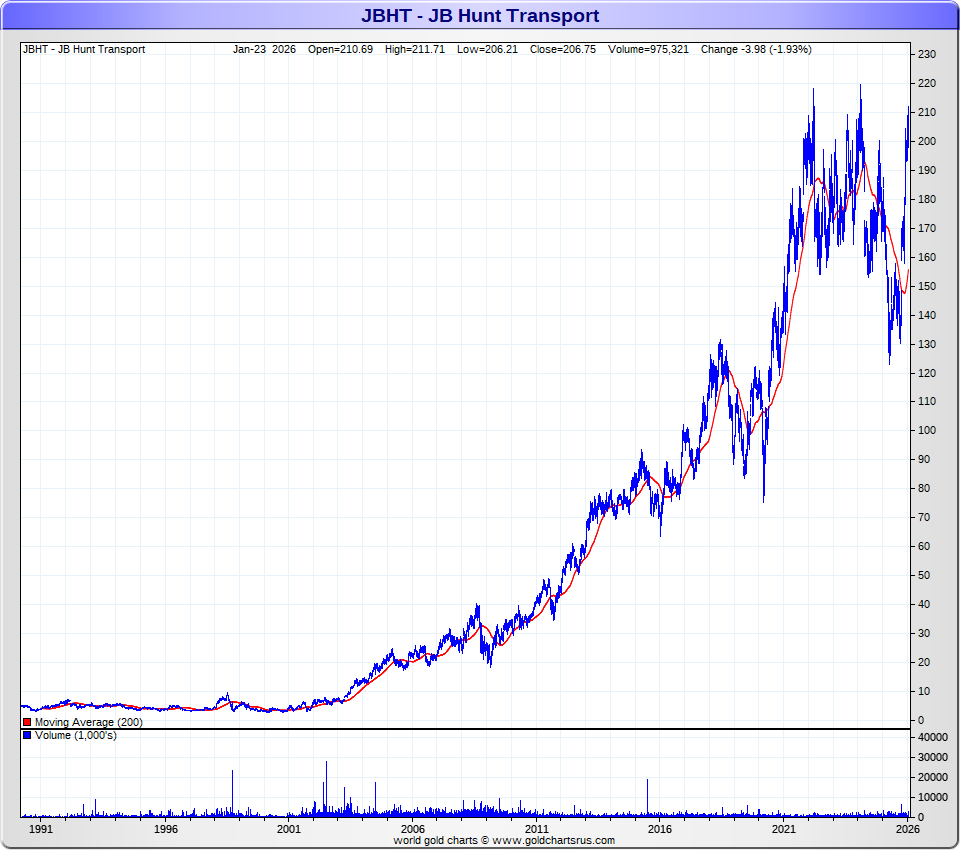Select the 1991 year marker on time axis

pos(41,829)
